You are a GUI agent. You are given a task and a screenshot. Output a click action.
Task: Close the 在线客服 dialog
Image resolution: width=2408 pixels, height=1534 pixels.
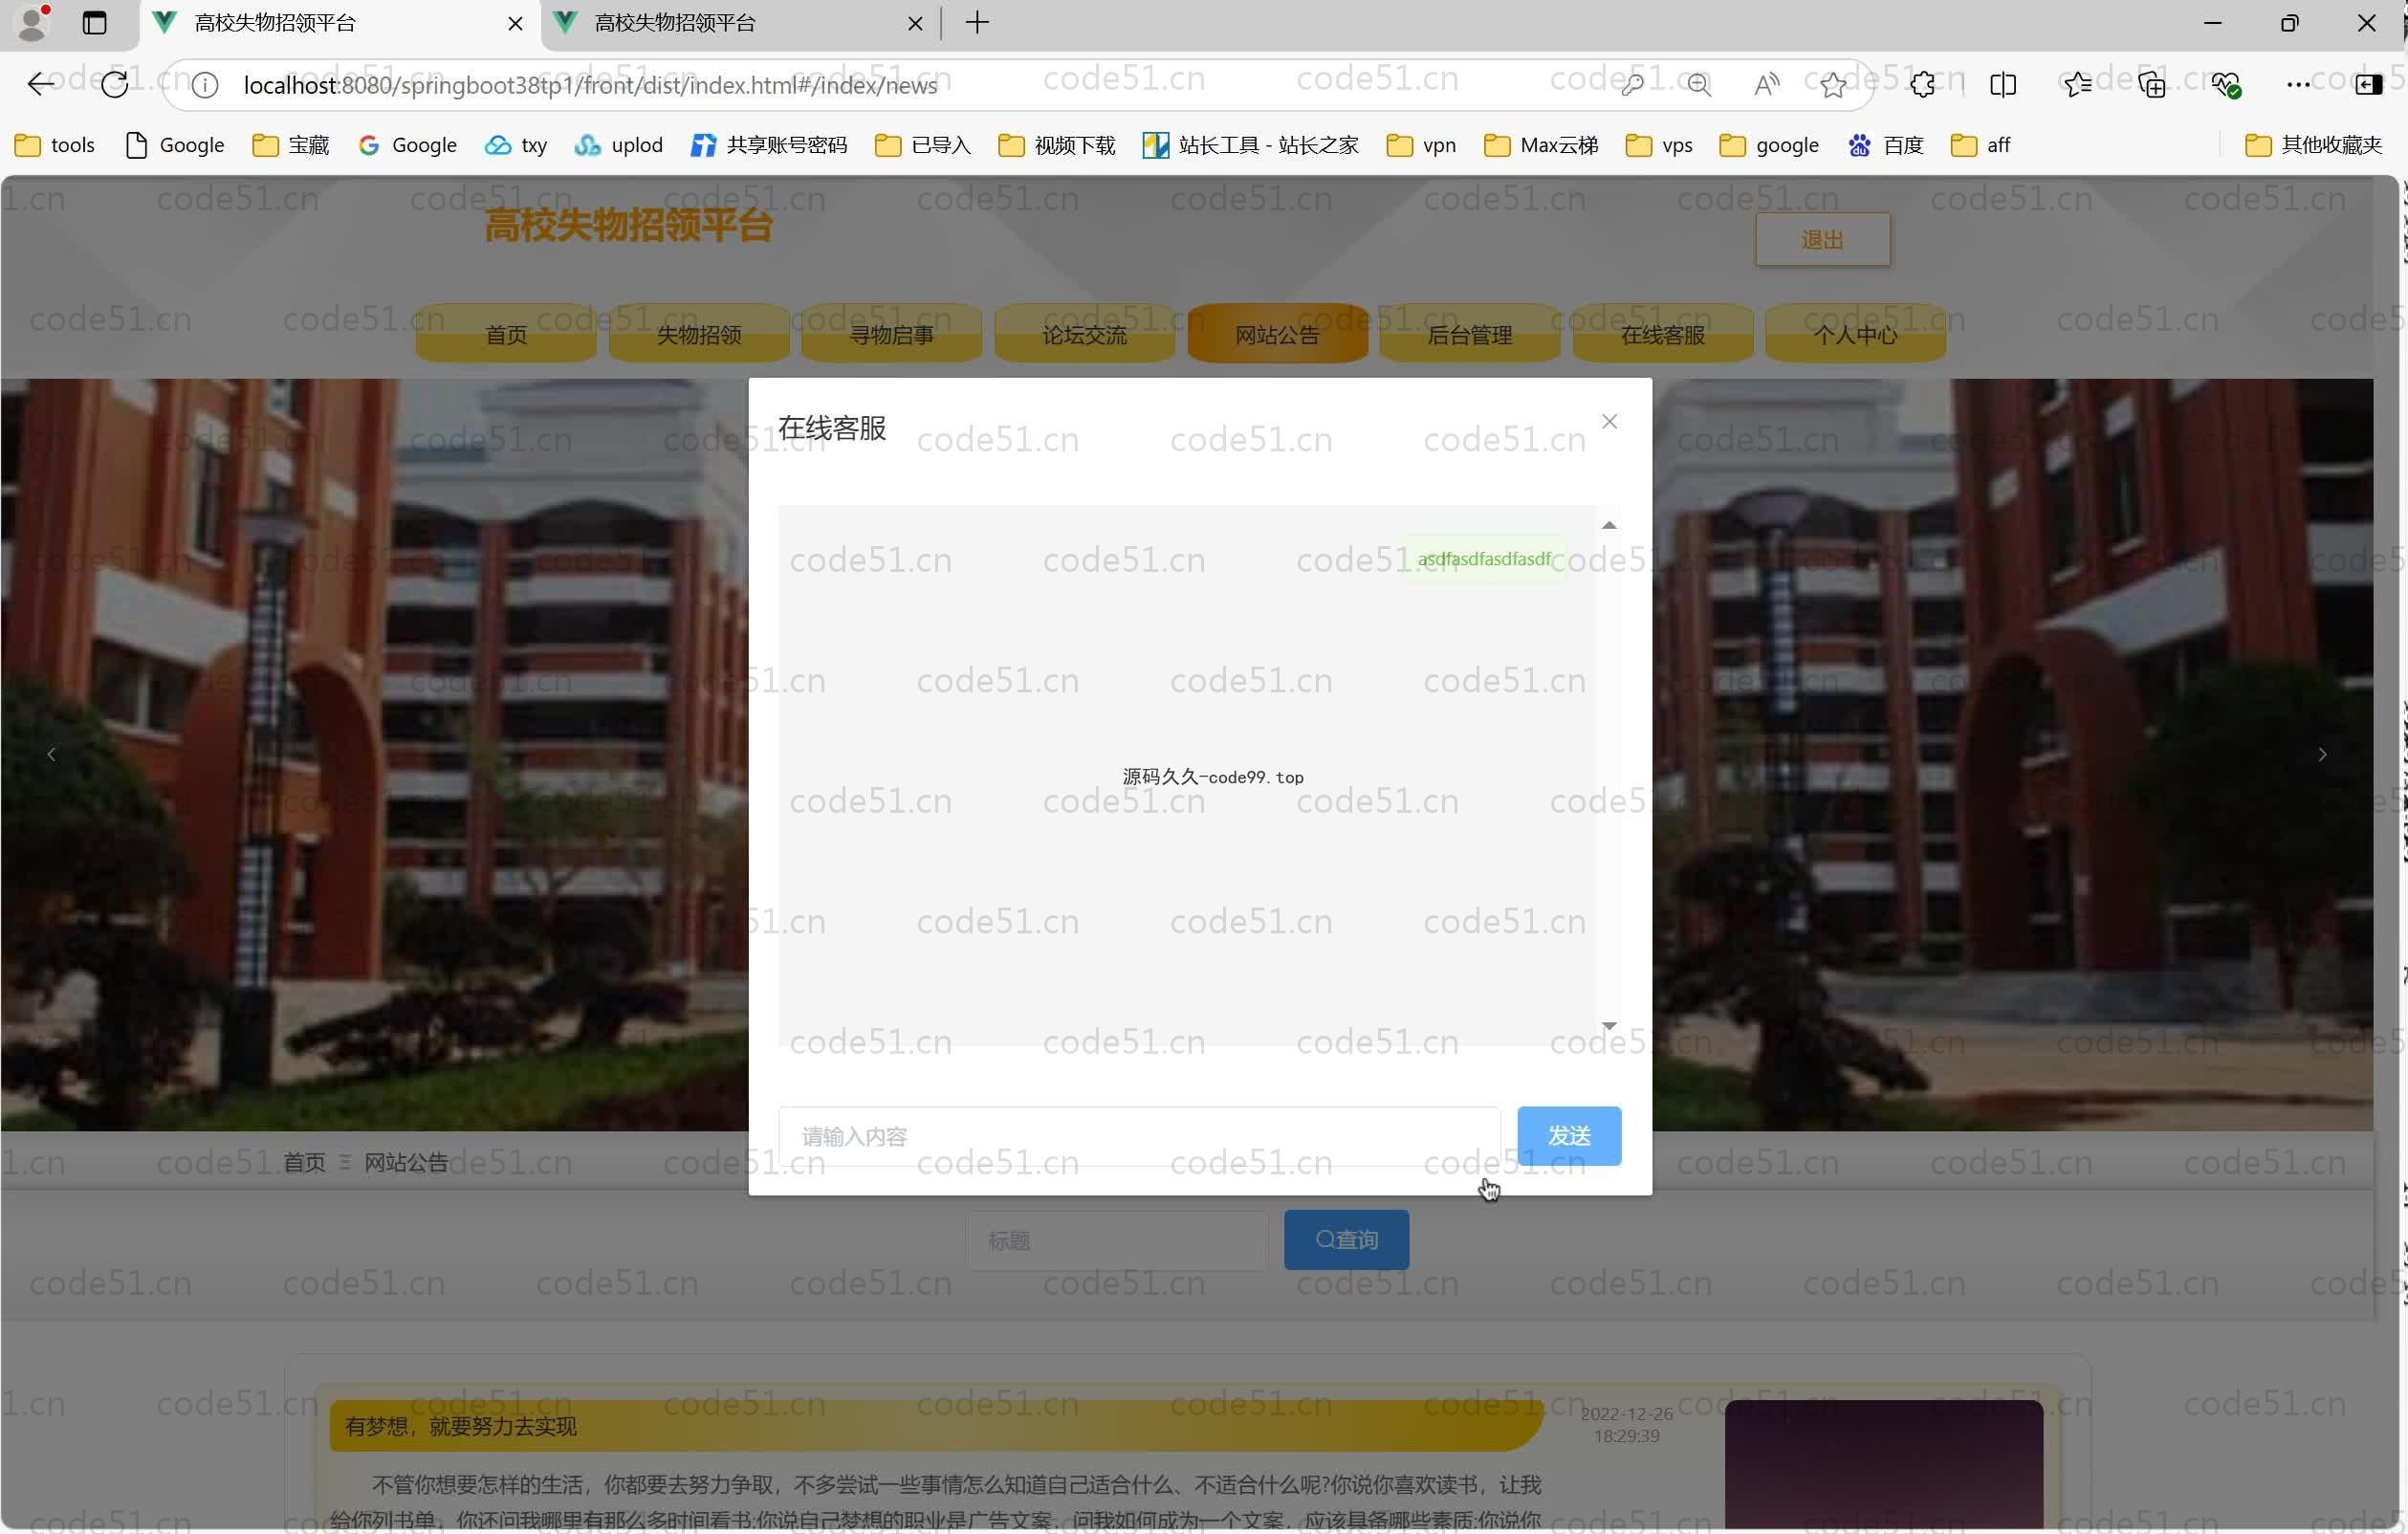[x=1609, y=422]
